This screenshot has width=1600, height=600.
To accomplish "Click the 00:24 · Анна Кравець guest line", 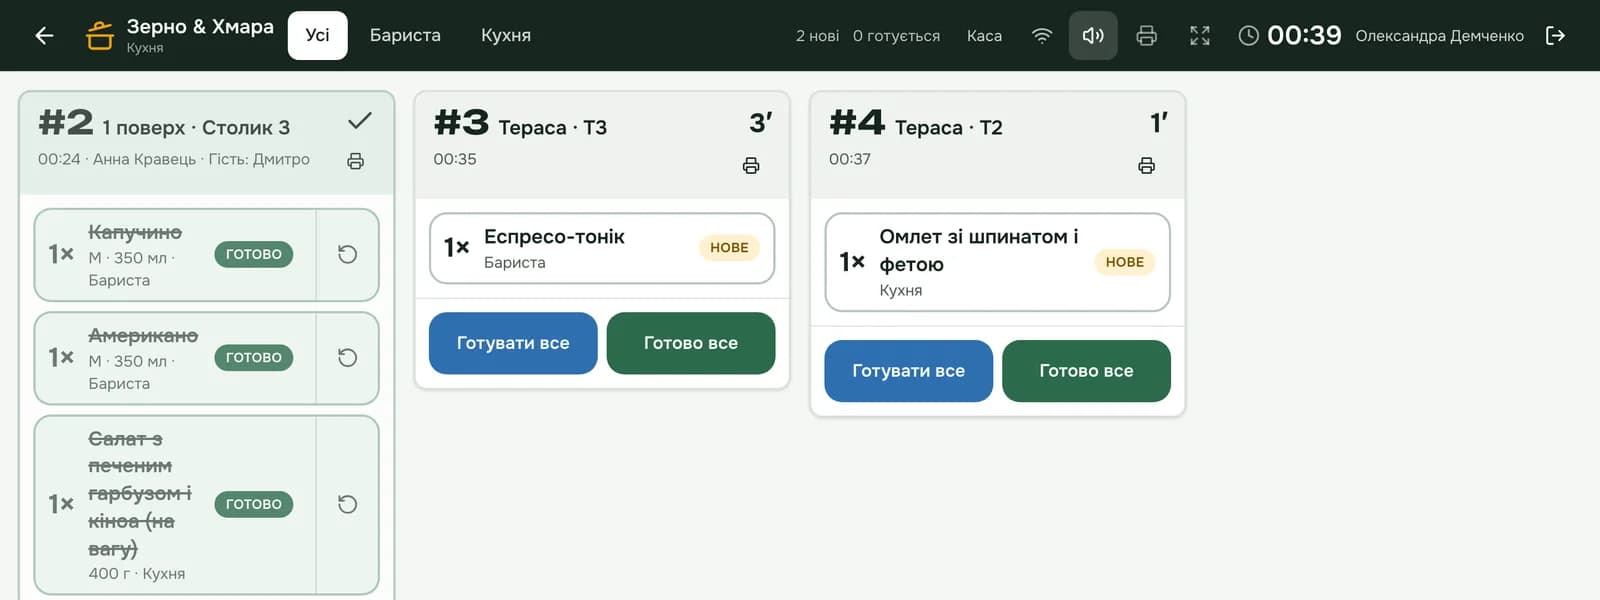I will tap(174, 159).
